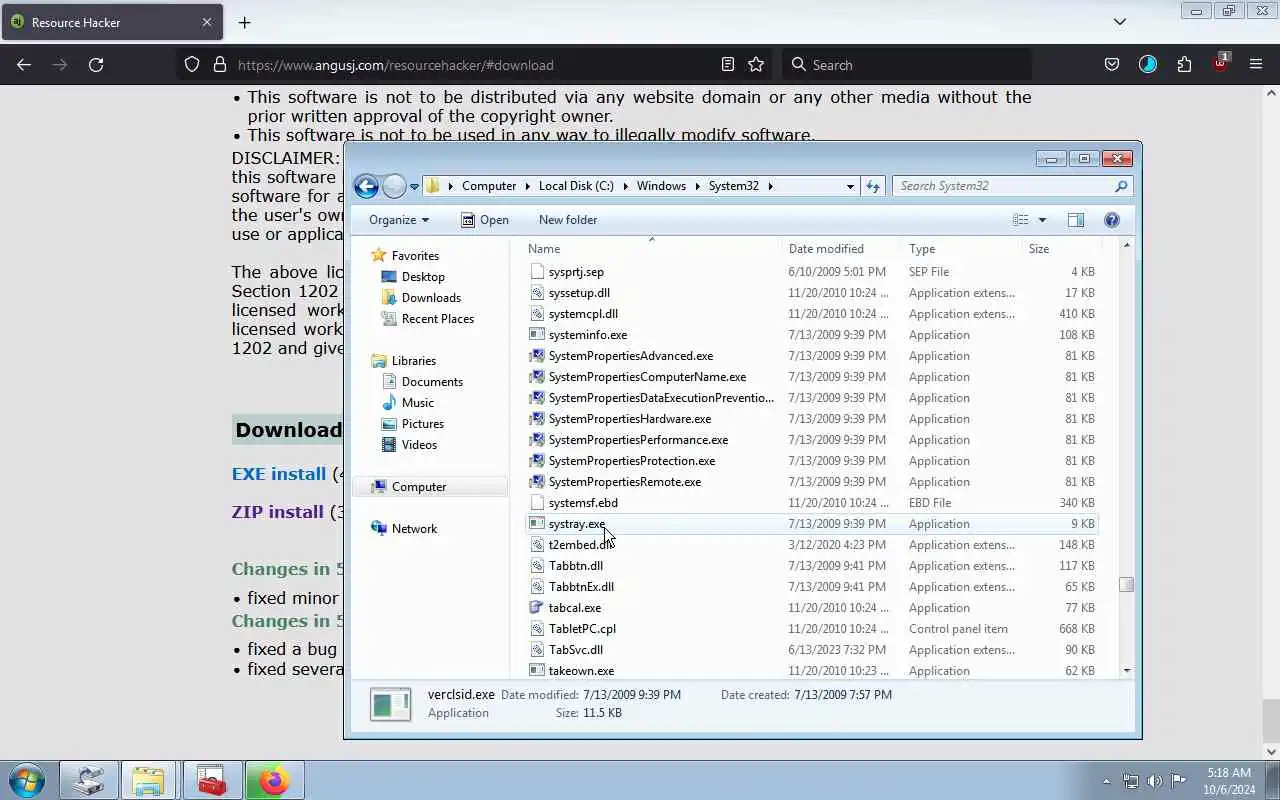Click the Firefox taskbar icon
The height and width of the screenshot is (800, 1280).
(x=273, y=781)
